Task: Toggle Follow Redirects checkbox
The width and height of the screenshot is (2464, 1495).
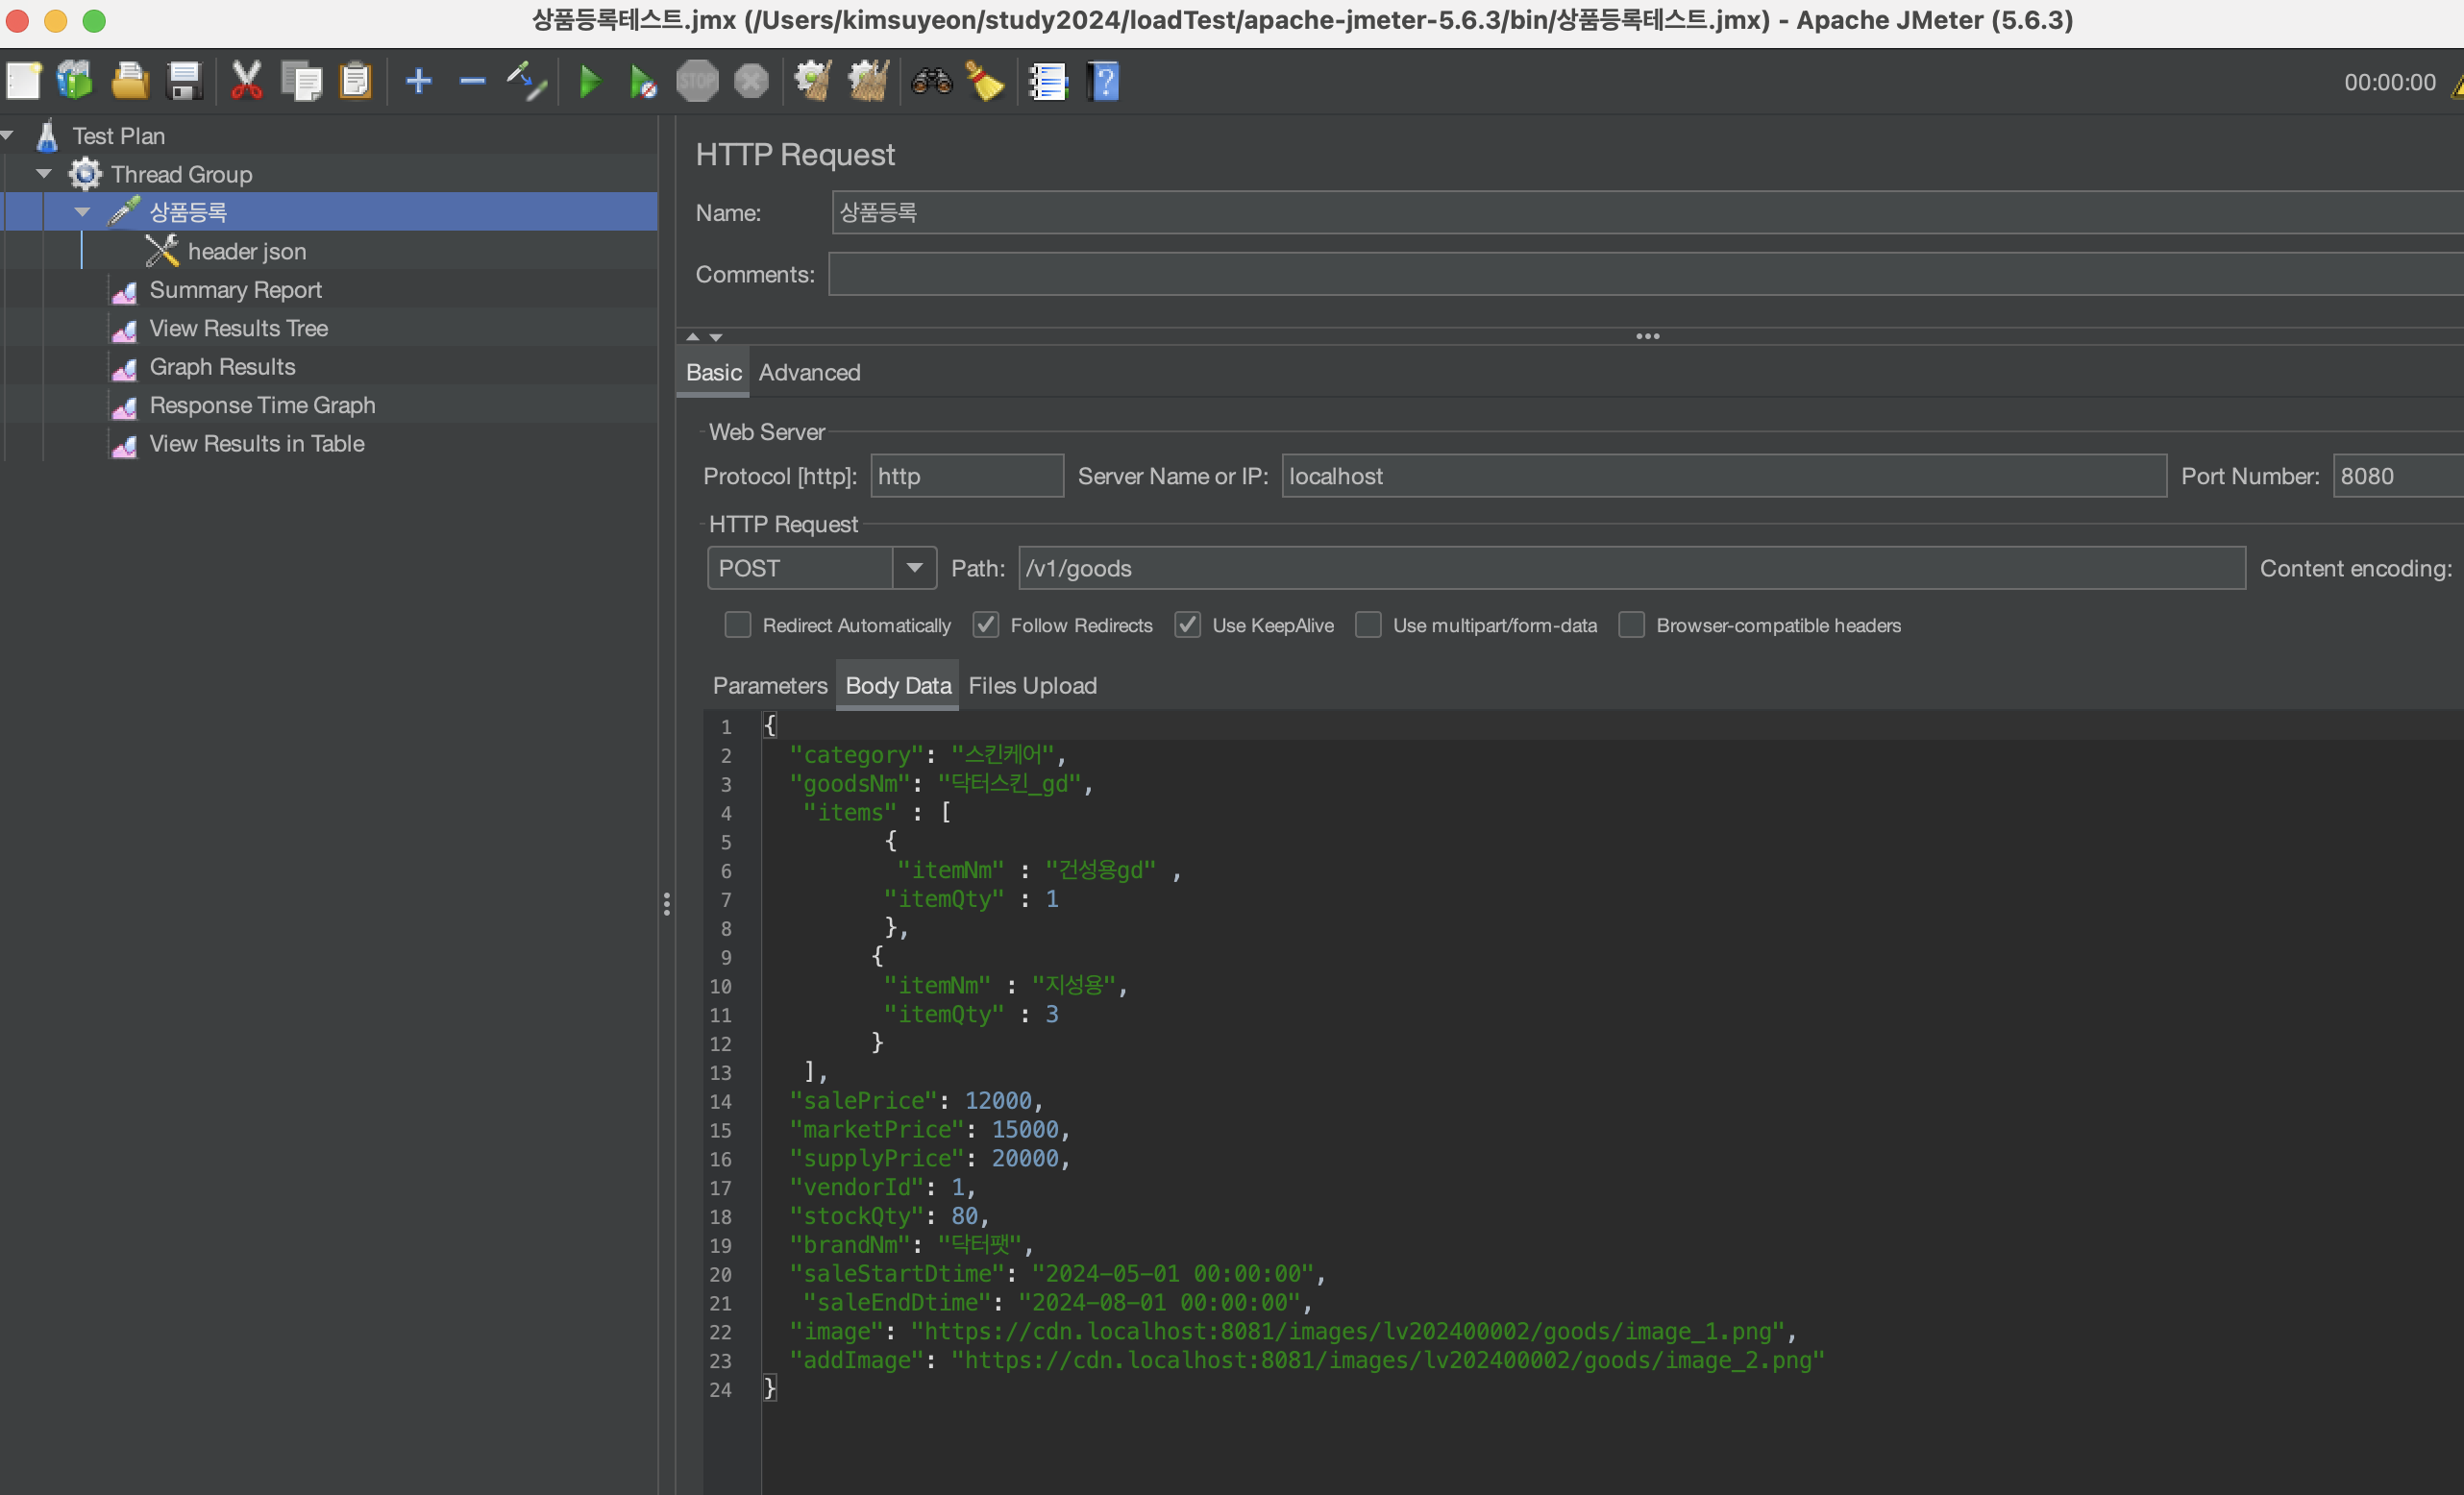Action: [986, 625]
